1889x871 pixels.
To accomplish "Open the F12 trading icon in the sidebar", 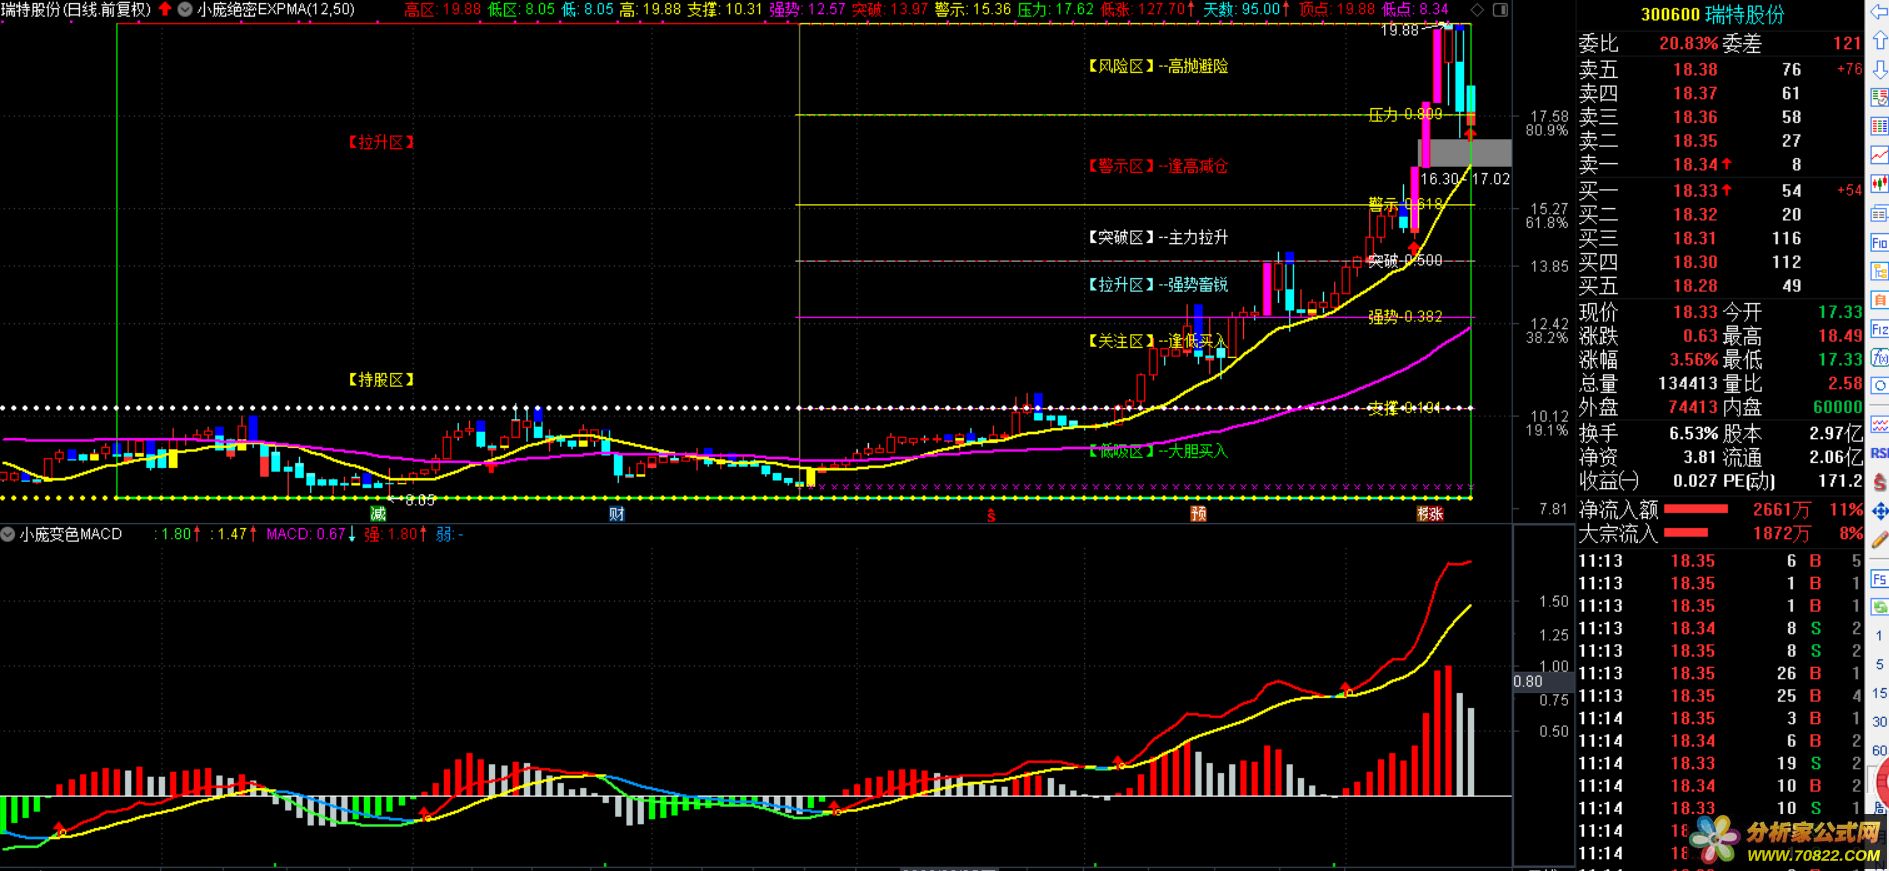I will pos(1879,330).
